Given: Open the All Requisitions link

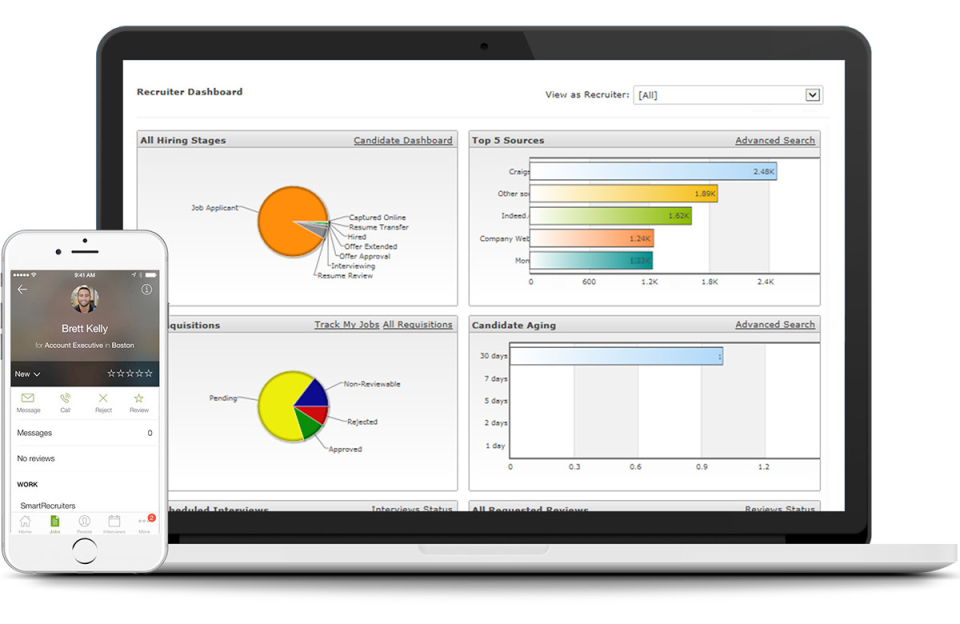Looking at the screenshot, I should tap(418, 325).
